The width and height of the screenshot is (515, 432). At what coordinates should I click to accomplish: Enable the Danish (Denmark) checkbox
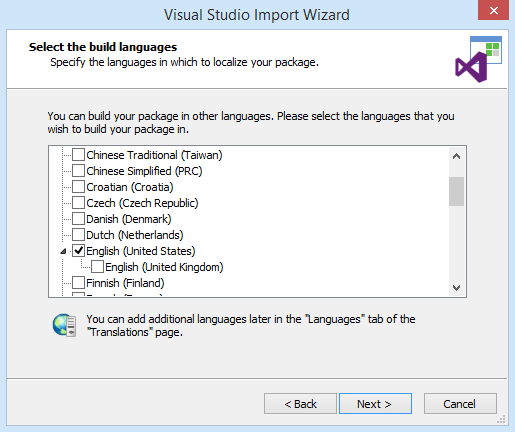[78, 219]
